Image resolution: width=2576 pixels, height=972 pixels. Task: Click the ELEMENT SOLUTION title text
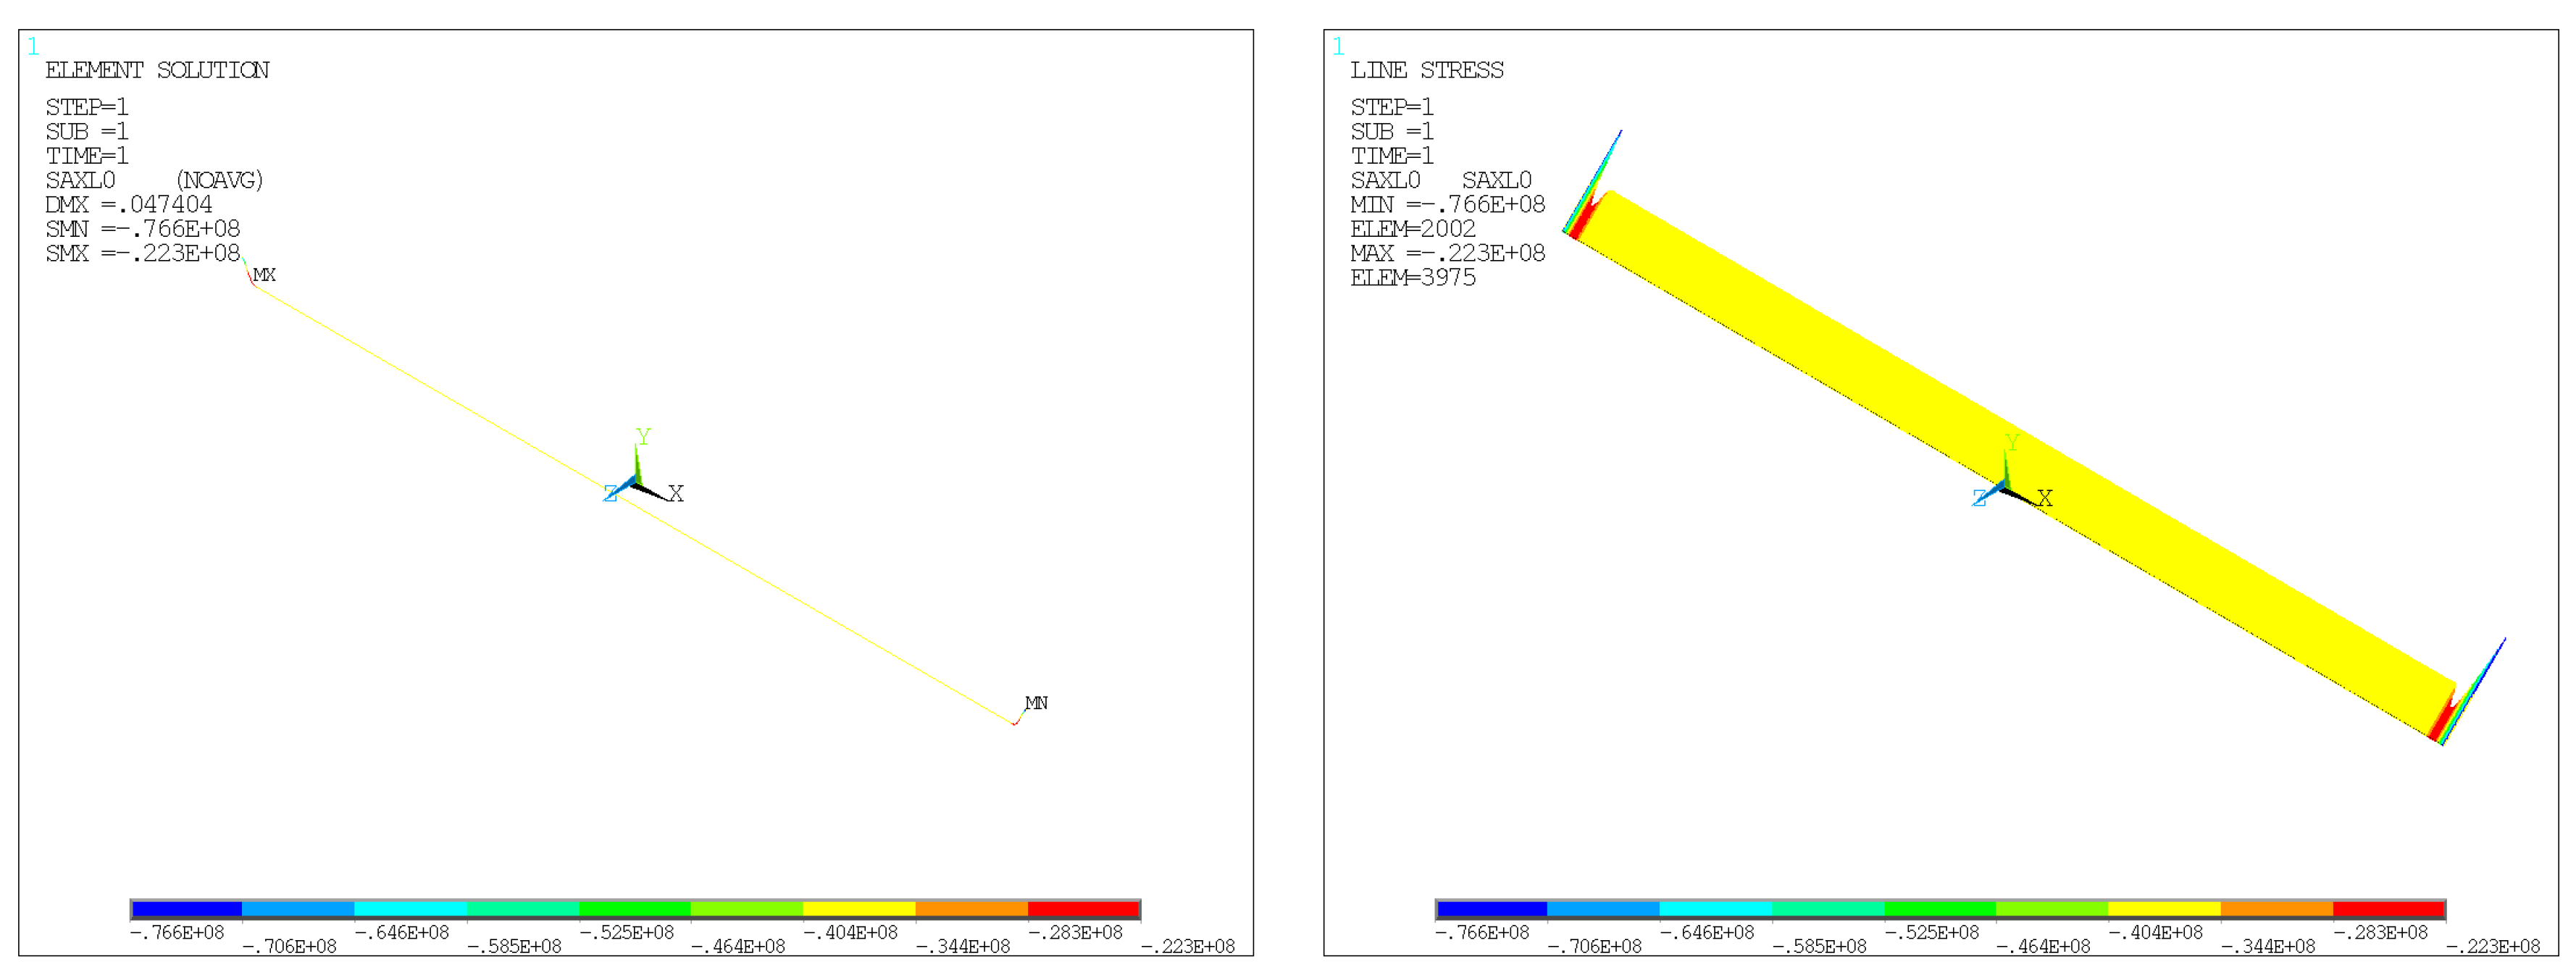coord(157,70)
